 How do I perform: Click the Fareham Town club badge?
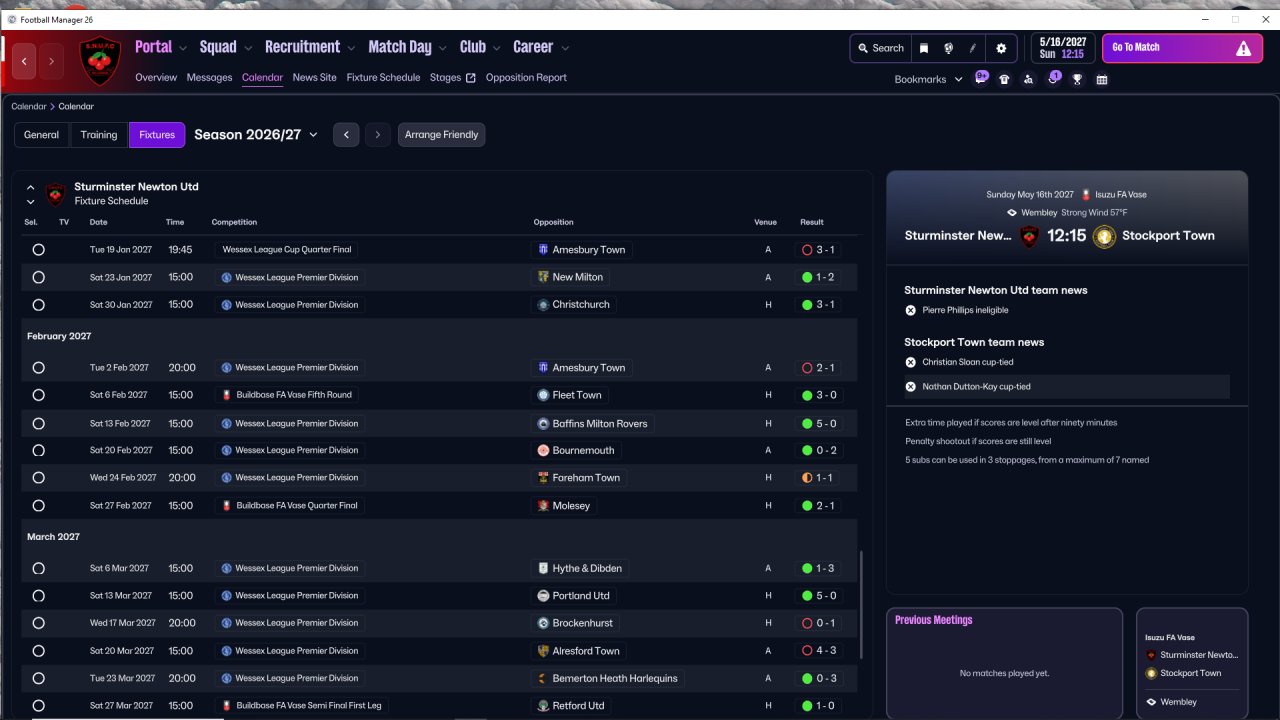[543, 478]
